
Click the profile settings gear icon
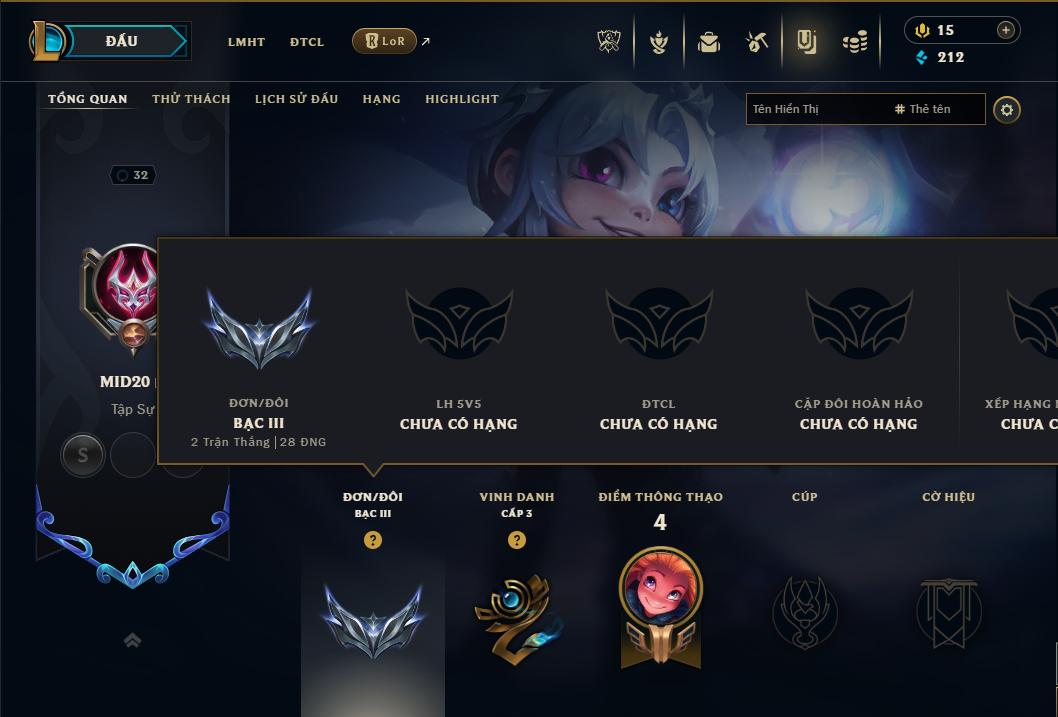pos(1007,109)
